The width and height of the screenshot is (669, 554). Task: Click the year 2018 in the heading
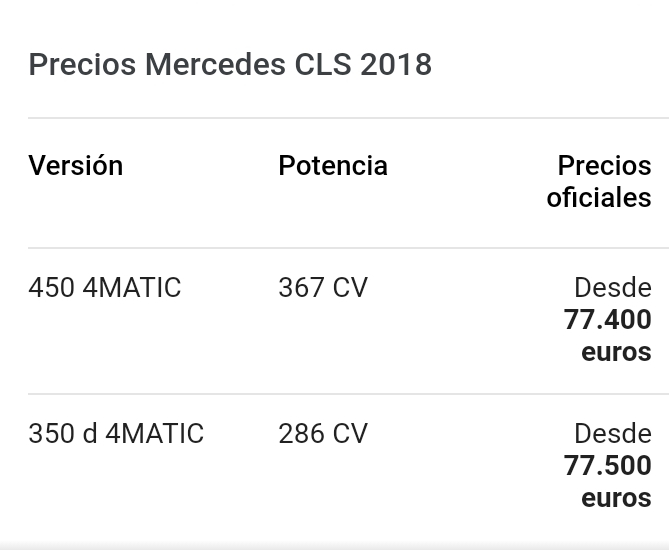click(x=395, y=65)
